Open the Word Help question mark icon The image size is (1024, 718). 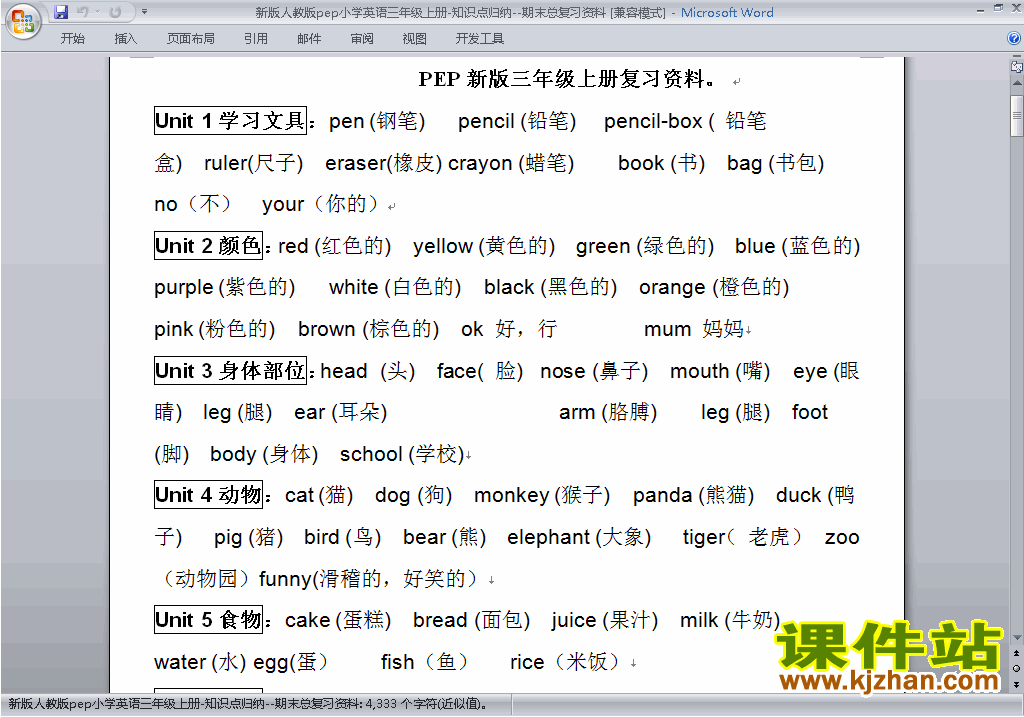[1014, 39]
